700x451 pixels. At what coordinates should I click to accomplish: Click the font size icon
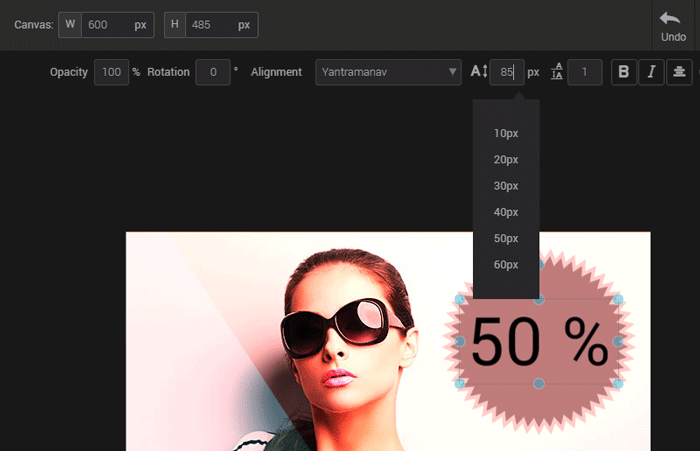click(479, 72)
